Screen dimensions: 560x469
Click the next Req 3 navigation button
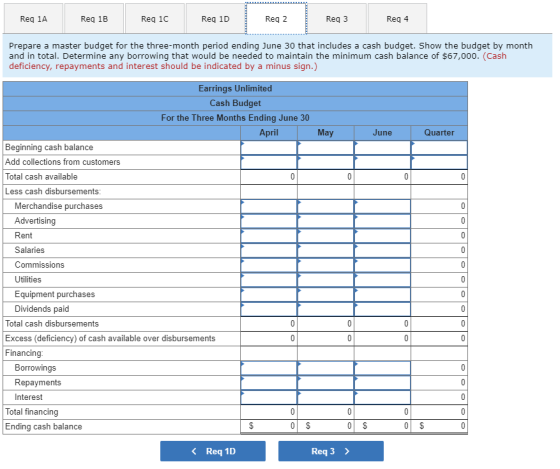(331, 451)
